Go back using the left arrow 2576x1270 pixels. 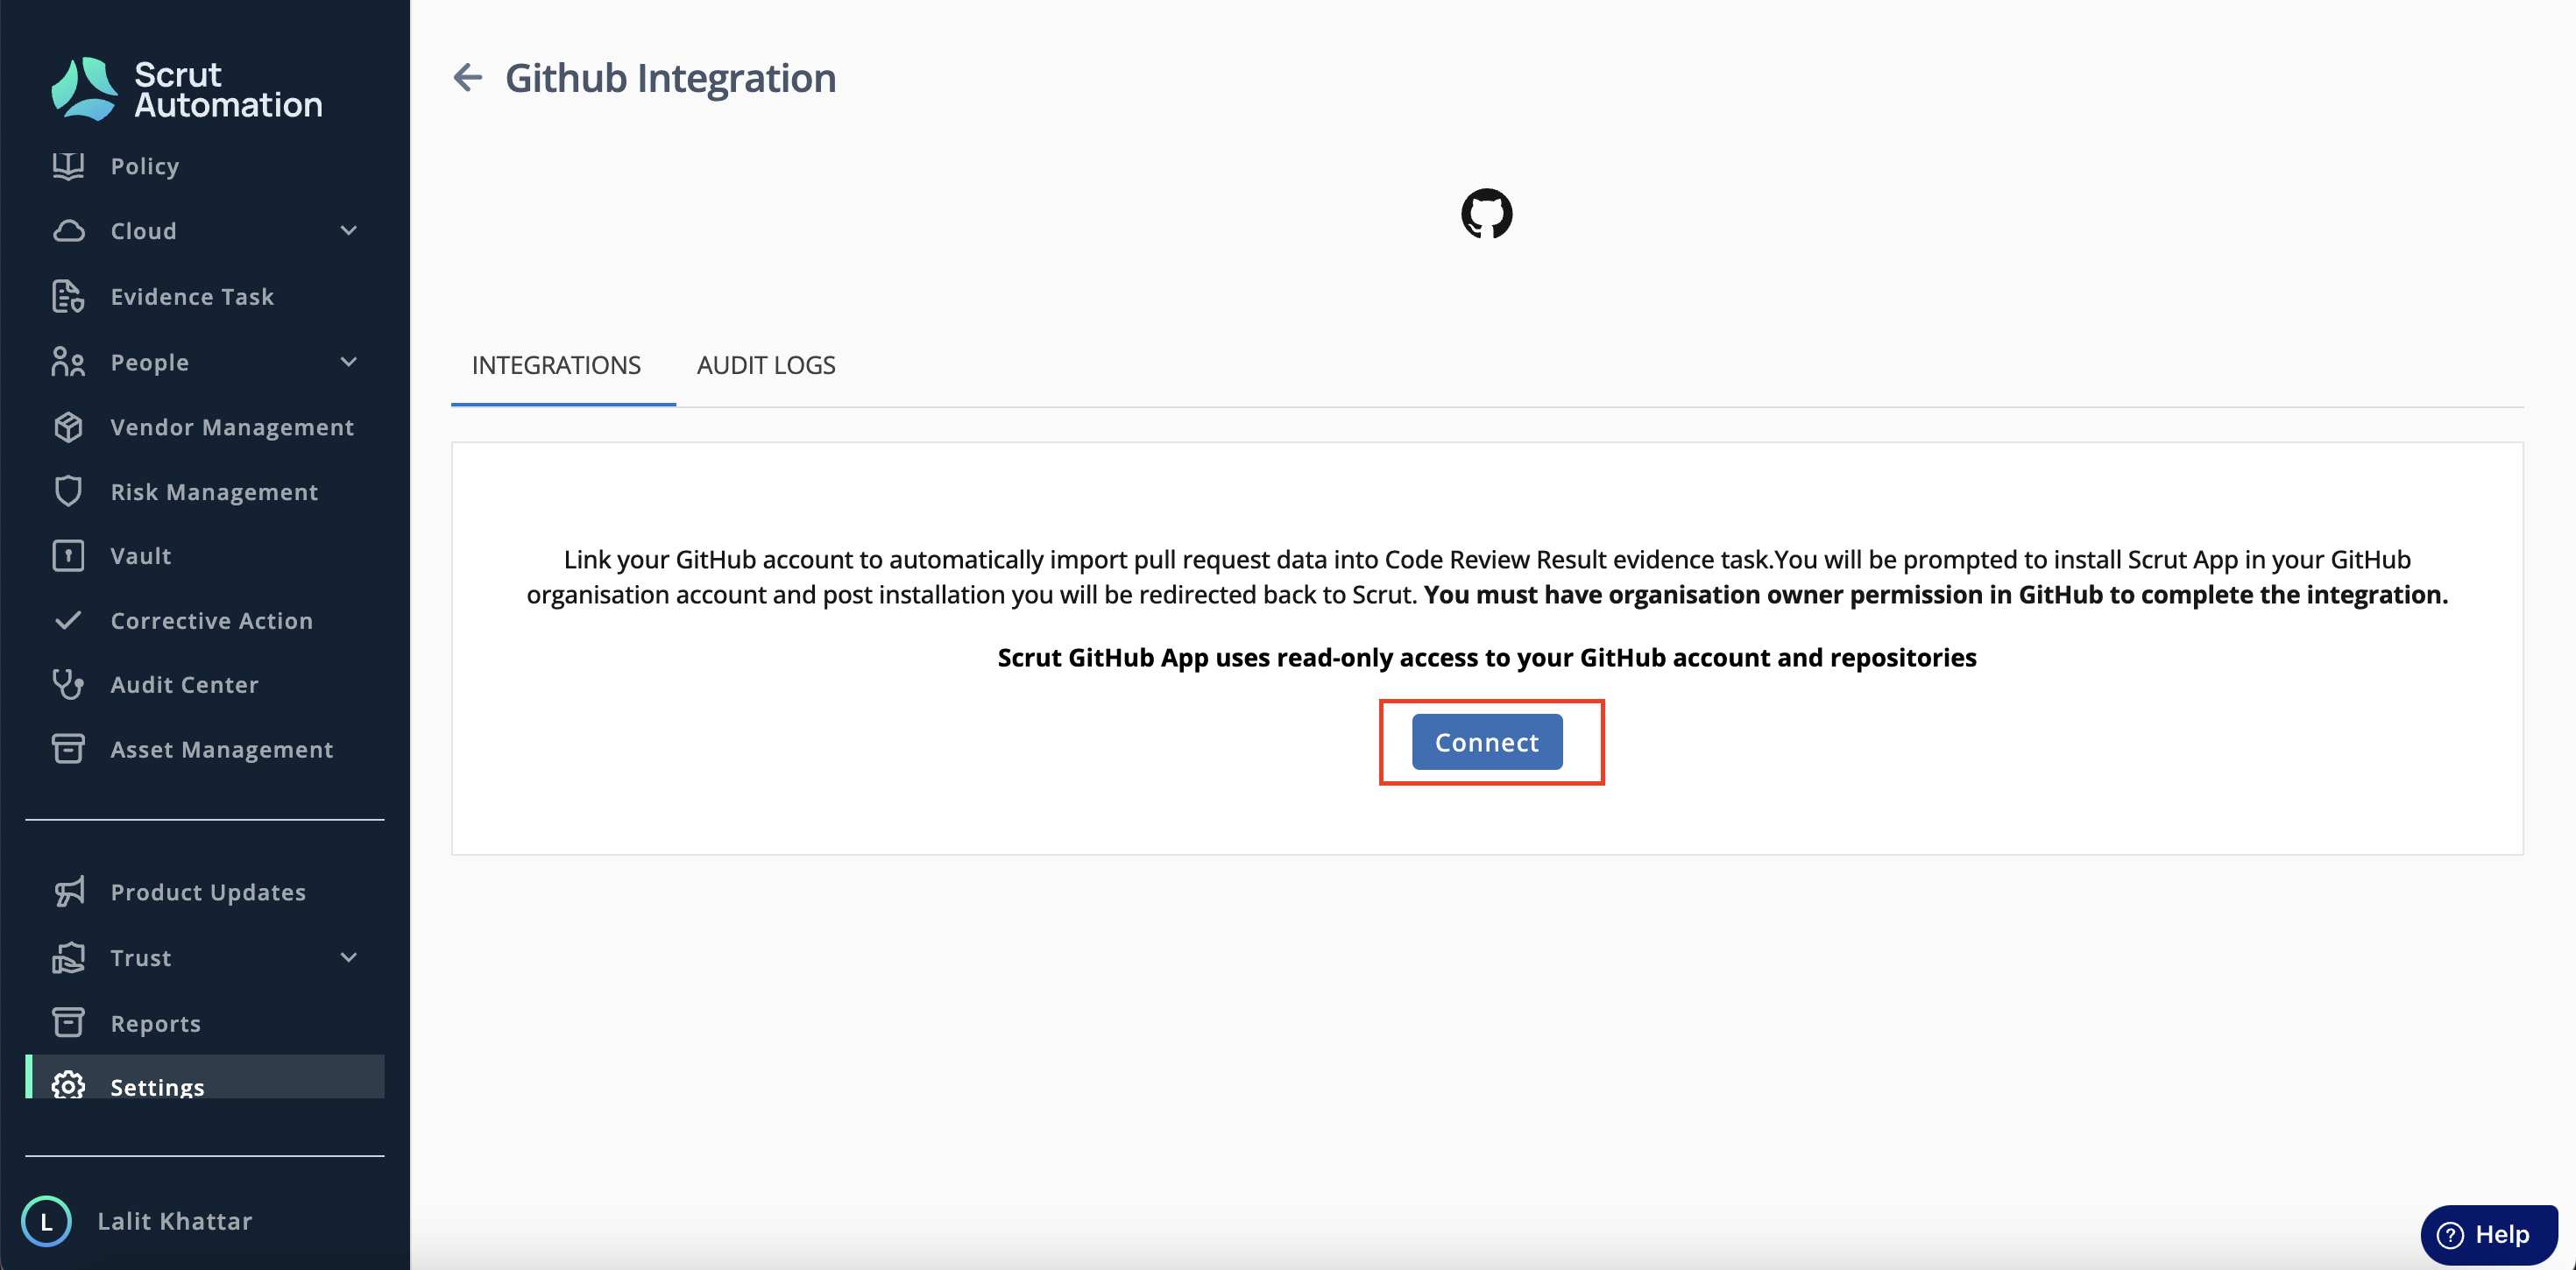[x=468, y=77]
